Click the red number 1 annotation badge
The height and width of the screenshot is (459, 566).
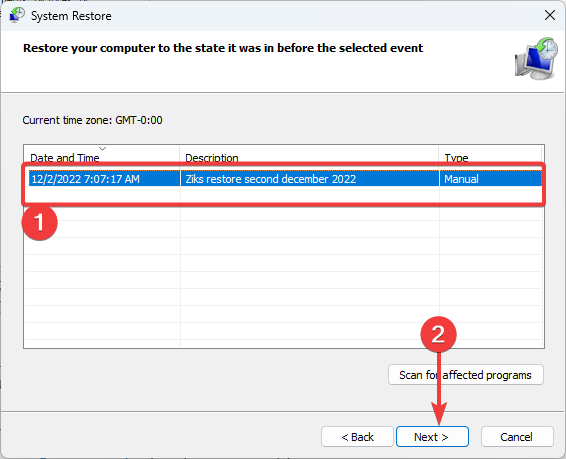pos(40,222)
